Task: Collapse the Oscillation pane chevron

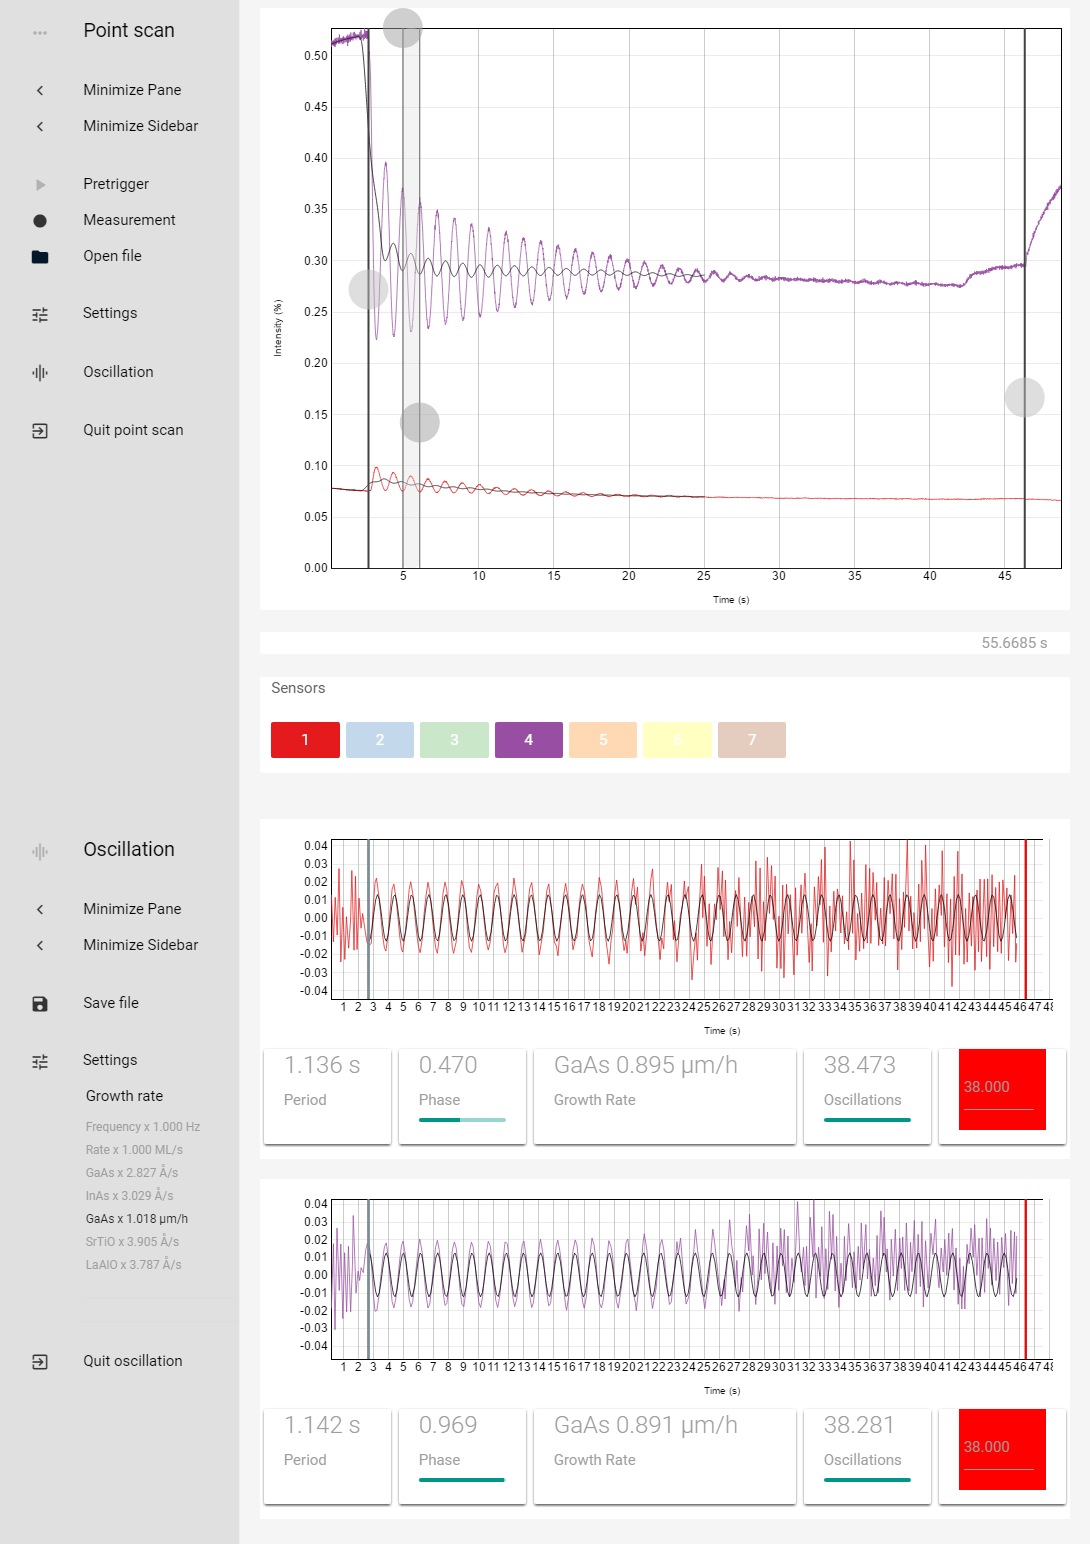Action: tap(40, 909)
